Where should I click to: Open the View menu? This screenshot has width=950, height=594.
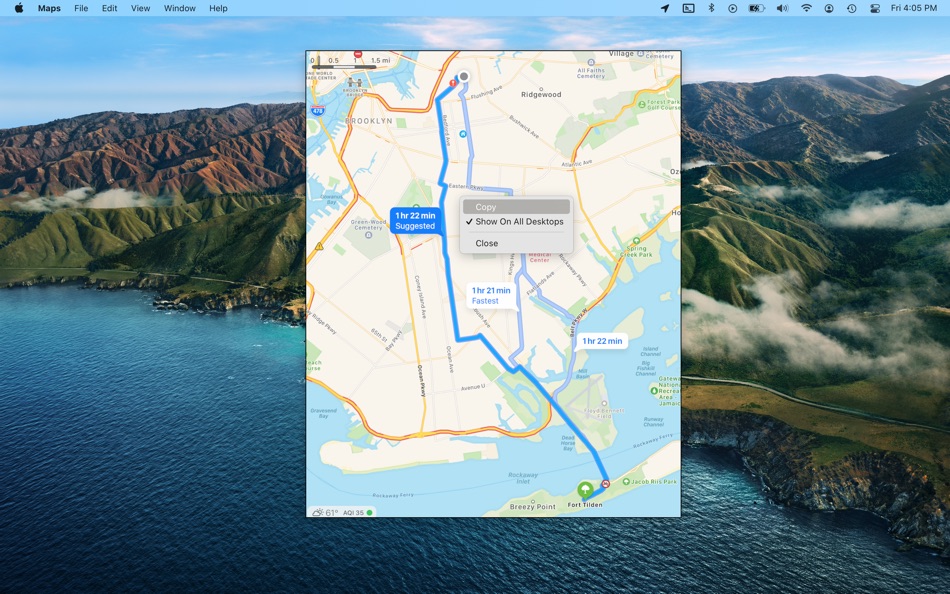(141, 8)
